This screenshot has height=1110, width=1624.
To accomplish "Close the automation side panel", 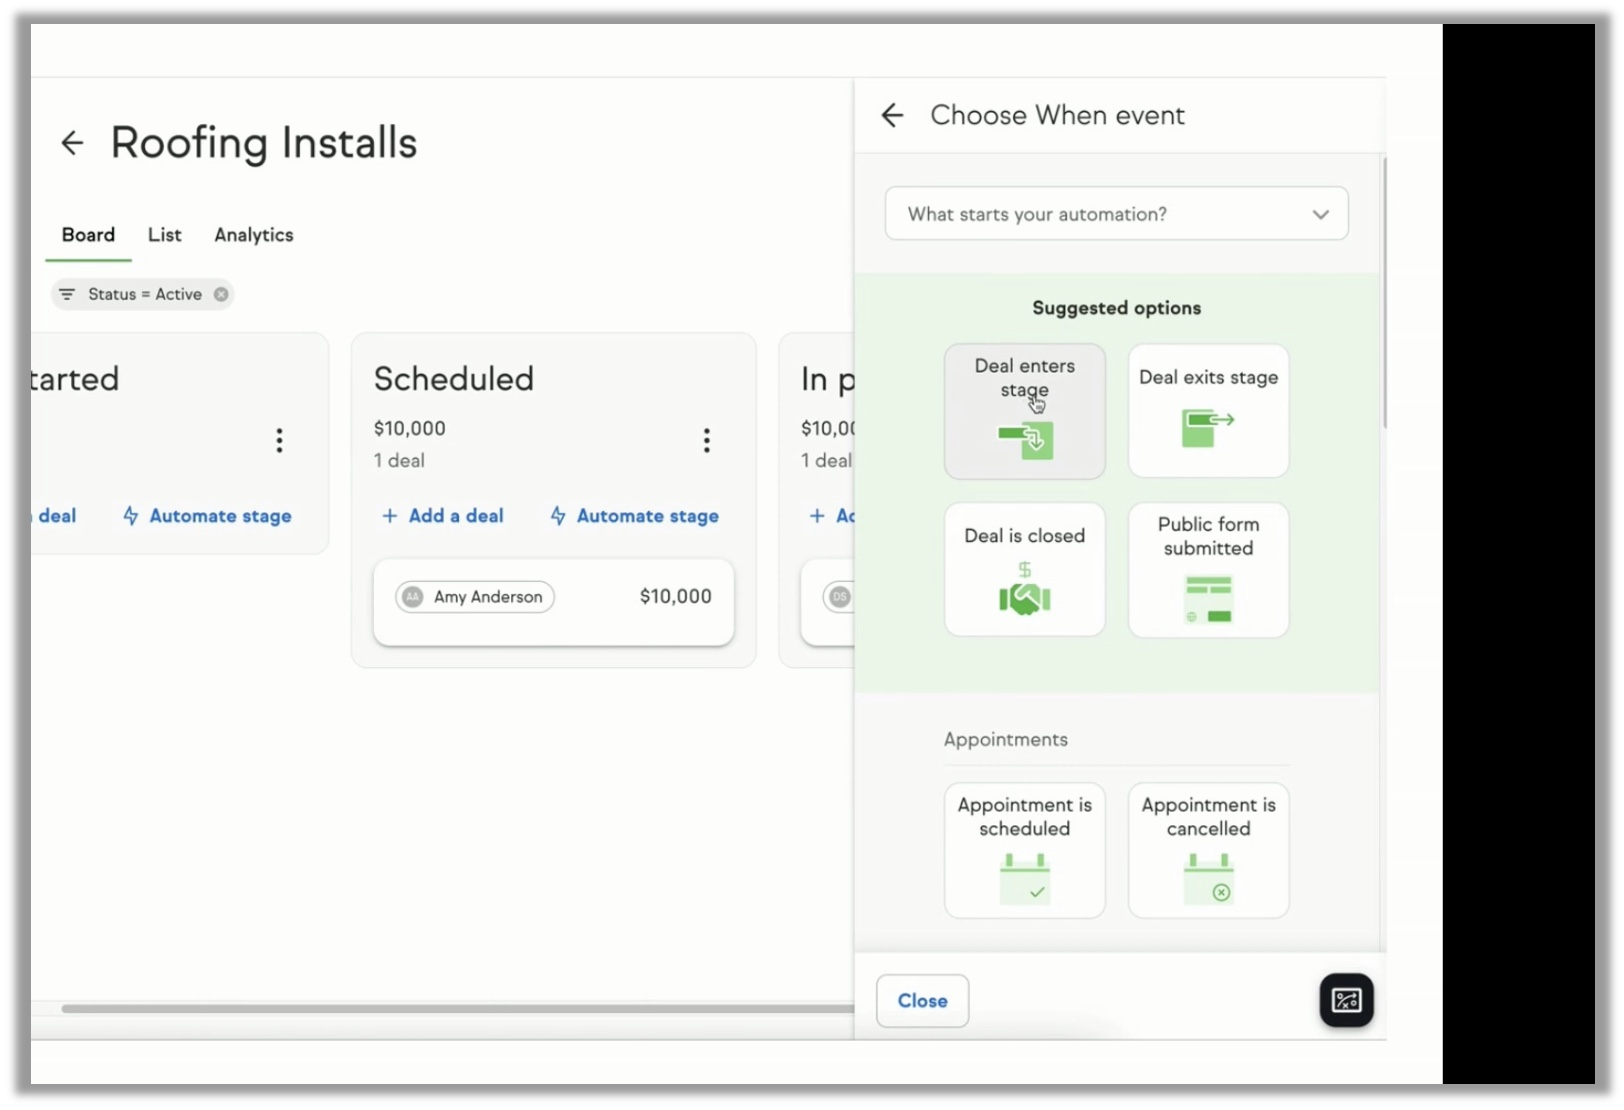I will coord(922,1001).
